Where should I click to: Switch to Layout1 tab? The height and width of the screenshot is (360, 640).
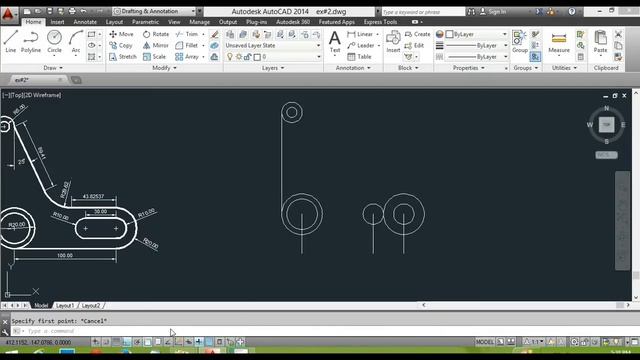[x=65, y=305]
